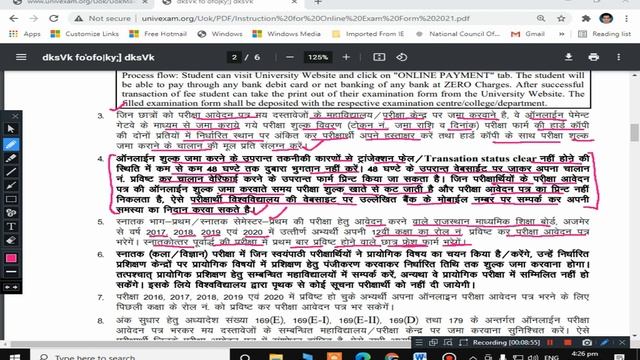Open a new browser tab
This screenshot has width=640, height=360.
pyautogui.click(x=318, y=2)
